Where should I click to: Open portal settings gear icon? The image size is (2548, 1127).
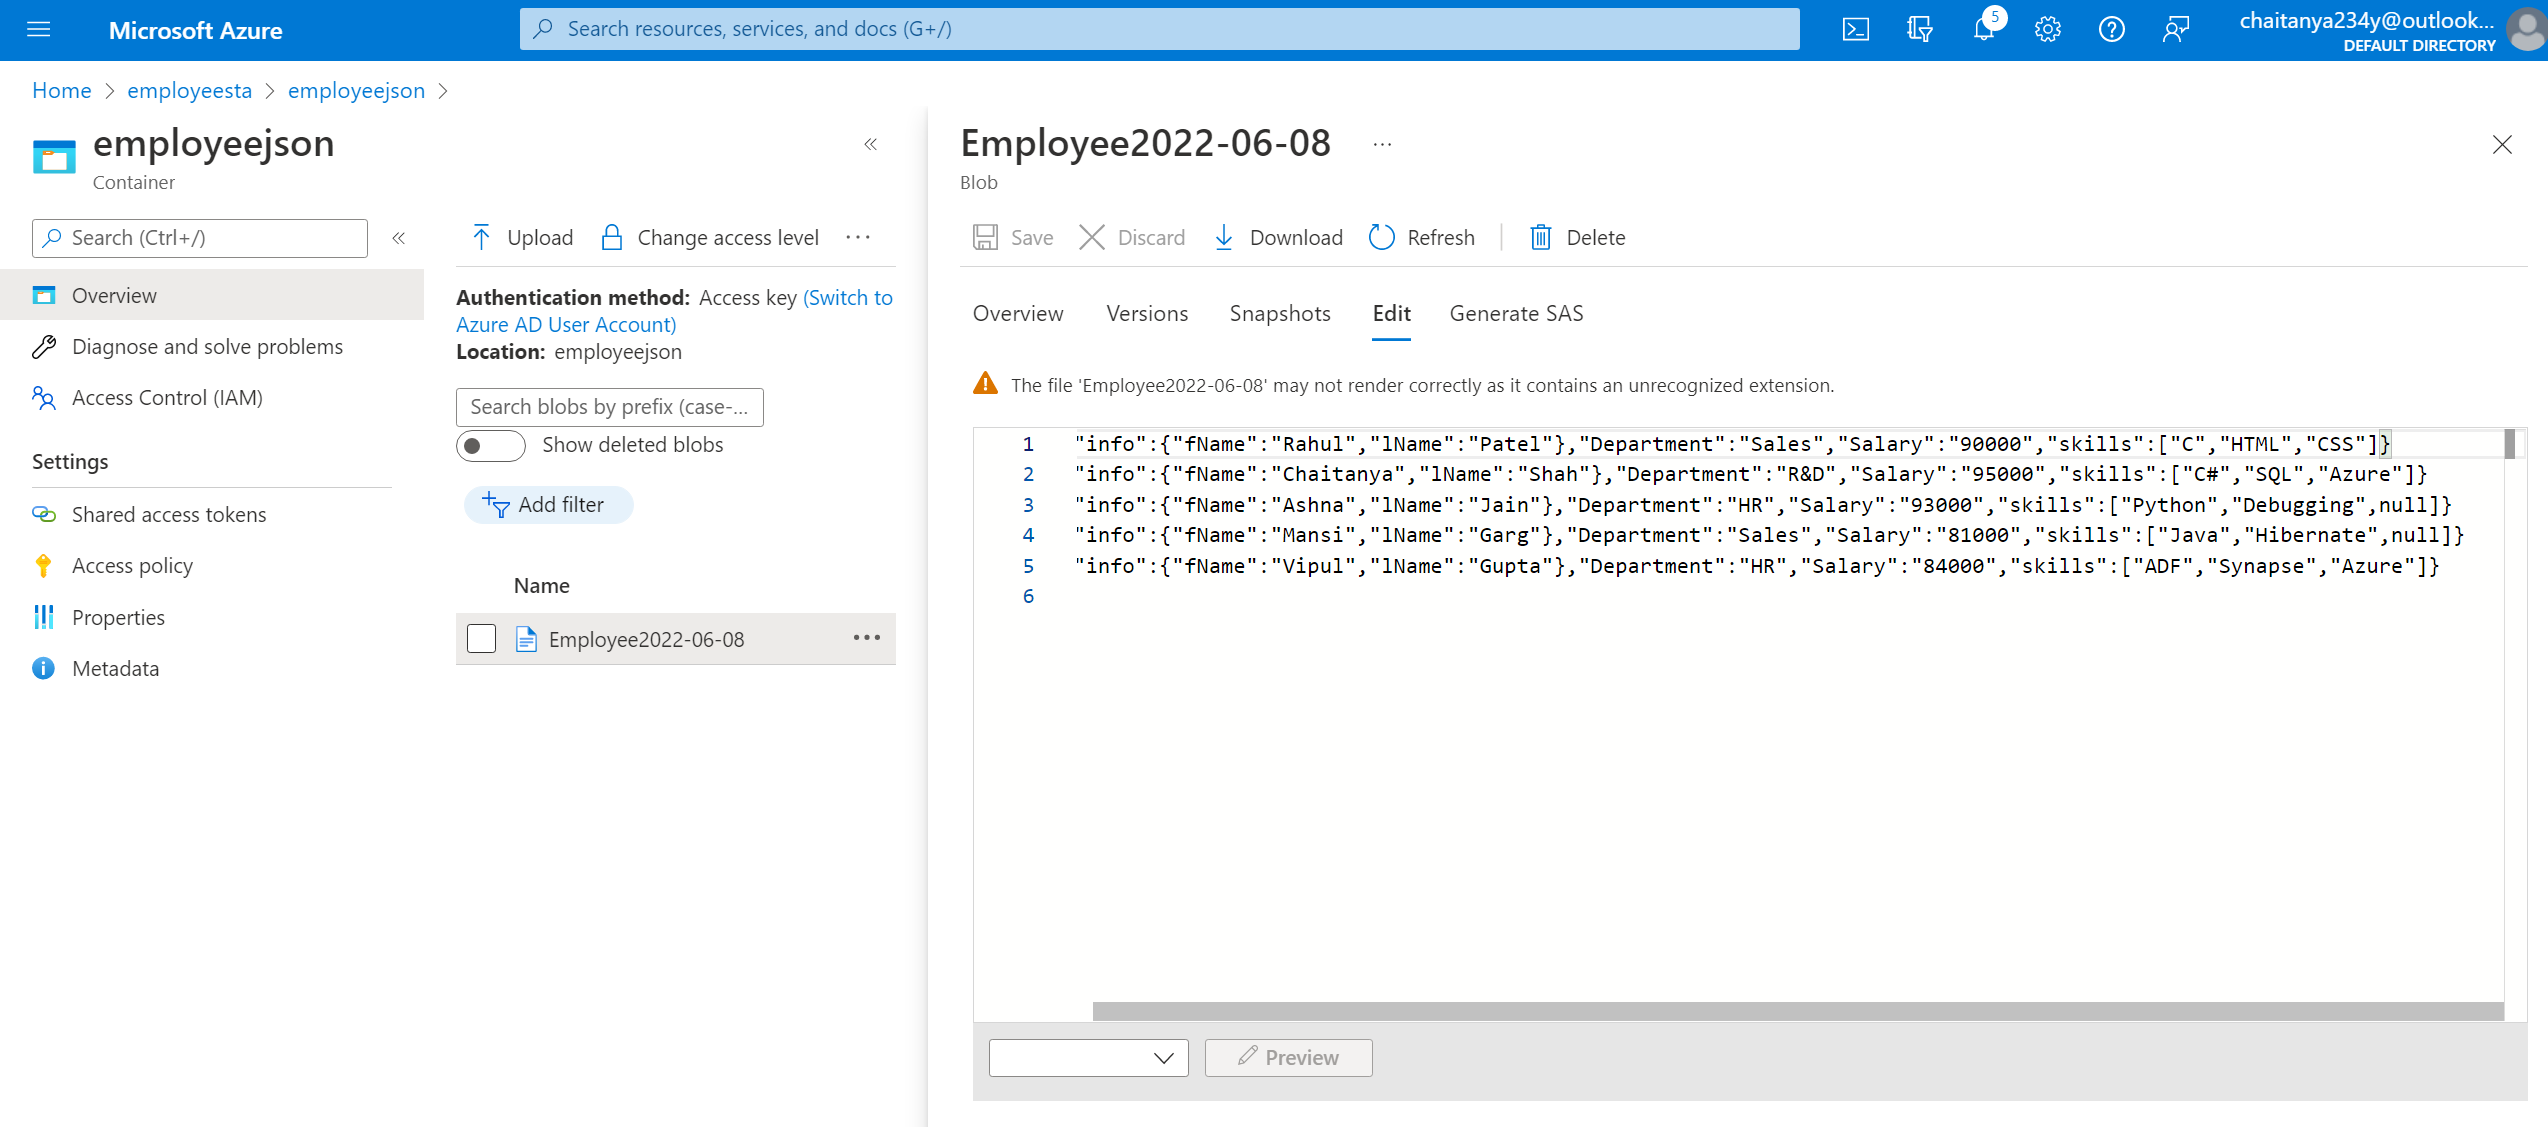pos(2047,29)
